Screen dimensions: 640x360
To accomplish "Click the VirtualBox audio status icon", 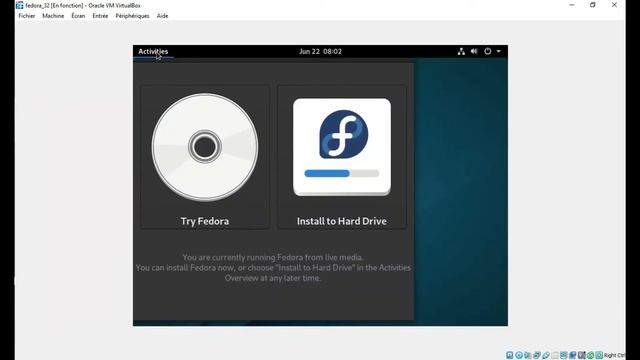I will click(x=527, y=355).
